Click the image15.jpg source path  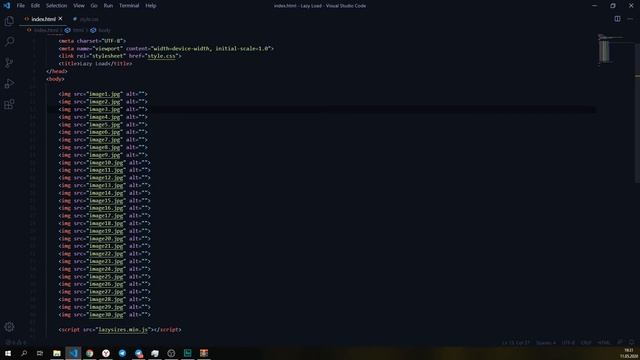(x=106, y=200)
